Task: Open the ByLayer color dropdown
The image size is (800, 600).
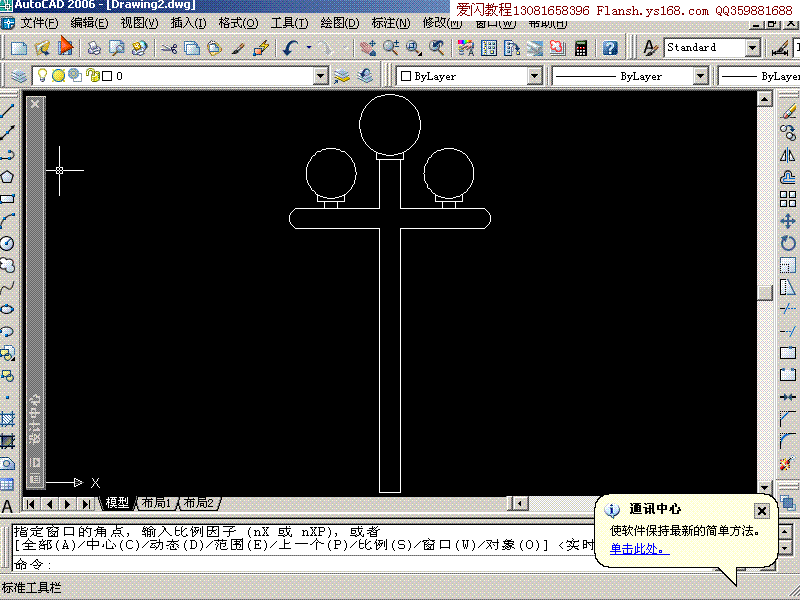Action: coord(534,76)
